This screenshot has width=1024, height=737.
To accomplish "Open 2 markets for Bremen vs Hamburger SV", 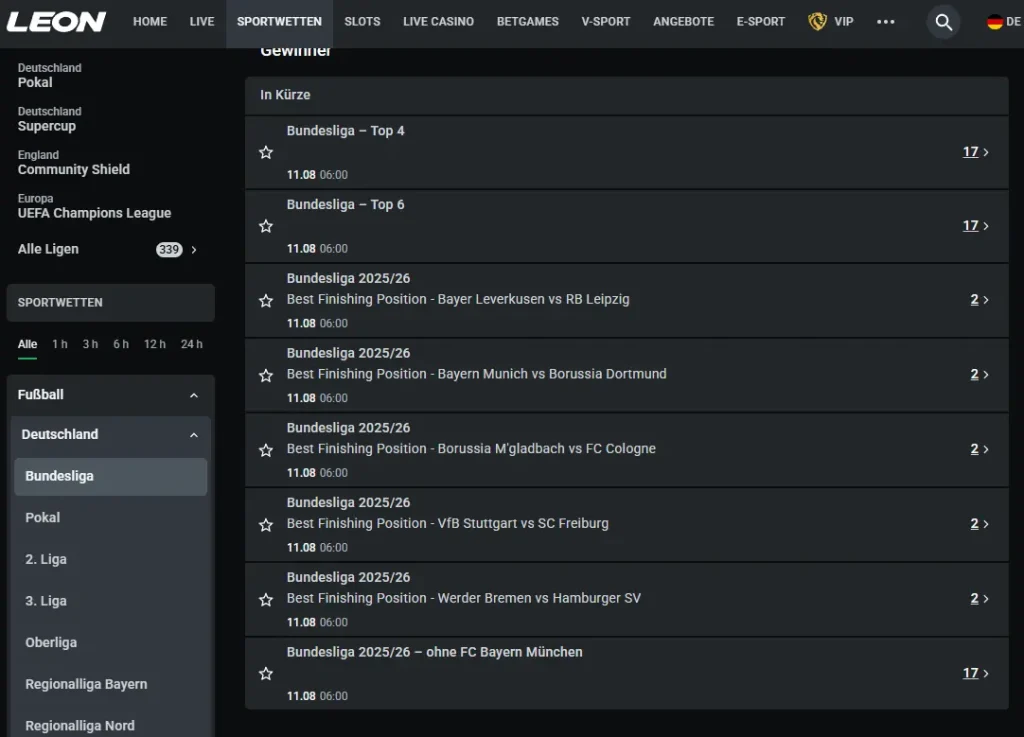I will 979,598.
